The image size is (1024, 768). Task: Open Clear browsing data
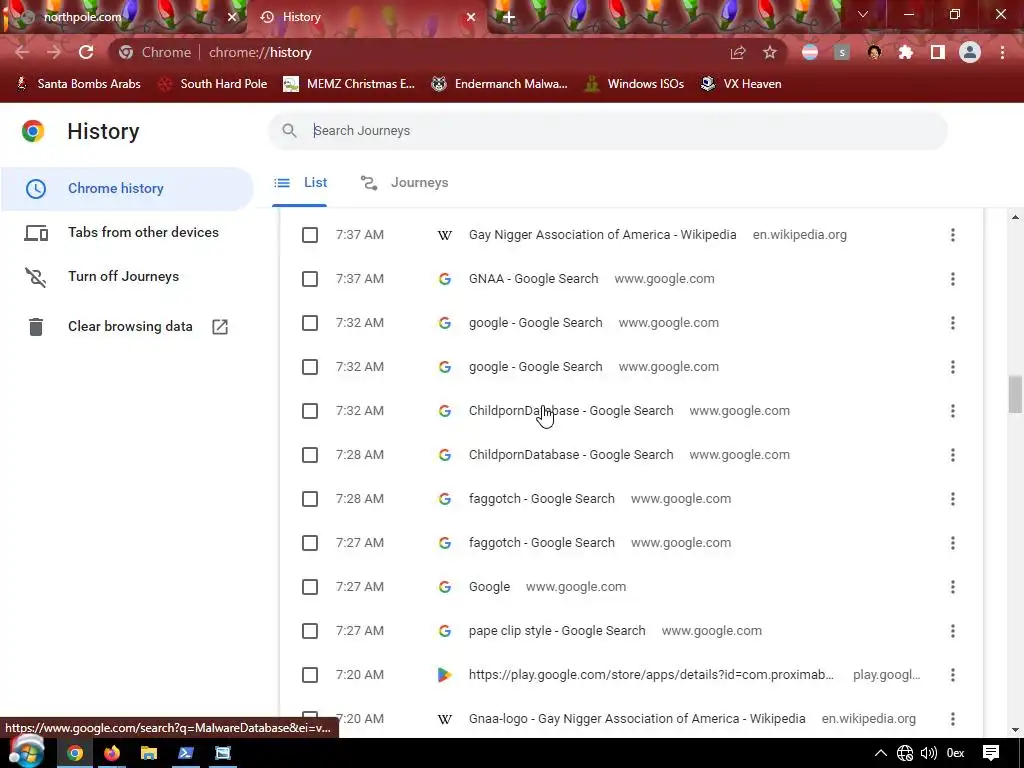click(127, 327)
